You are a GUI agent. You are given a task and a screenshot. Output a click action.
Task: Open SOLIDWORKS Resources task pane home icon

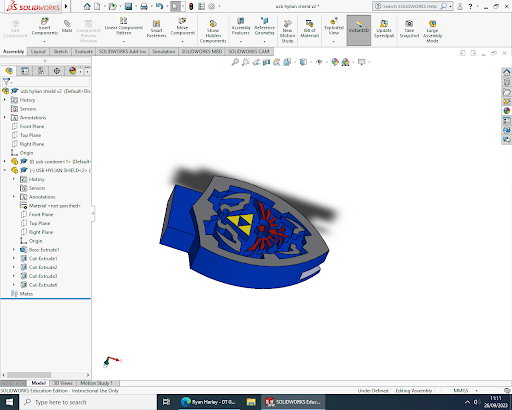coord(507,72)
